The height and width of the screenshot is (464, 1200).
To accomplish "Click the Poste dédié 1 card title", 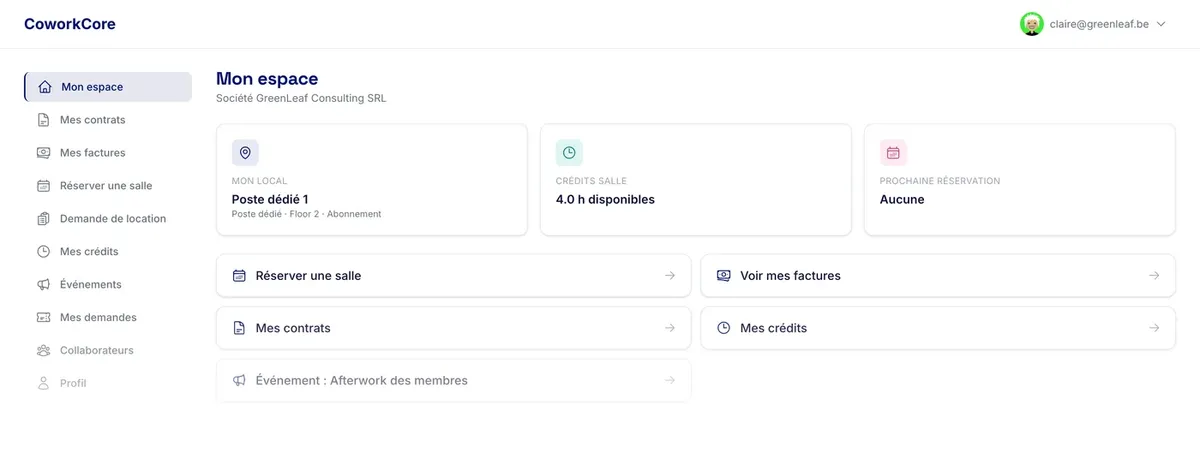I will [270, 199].
